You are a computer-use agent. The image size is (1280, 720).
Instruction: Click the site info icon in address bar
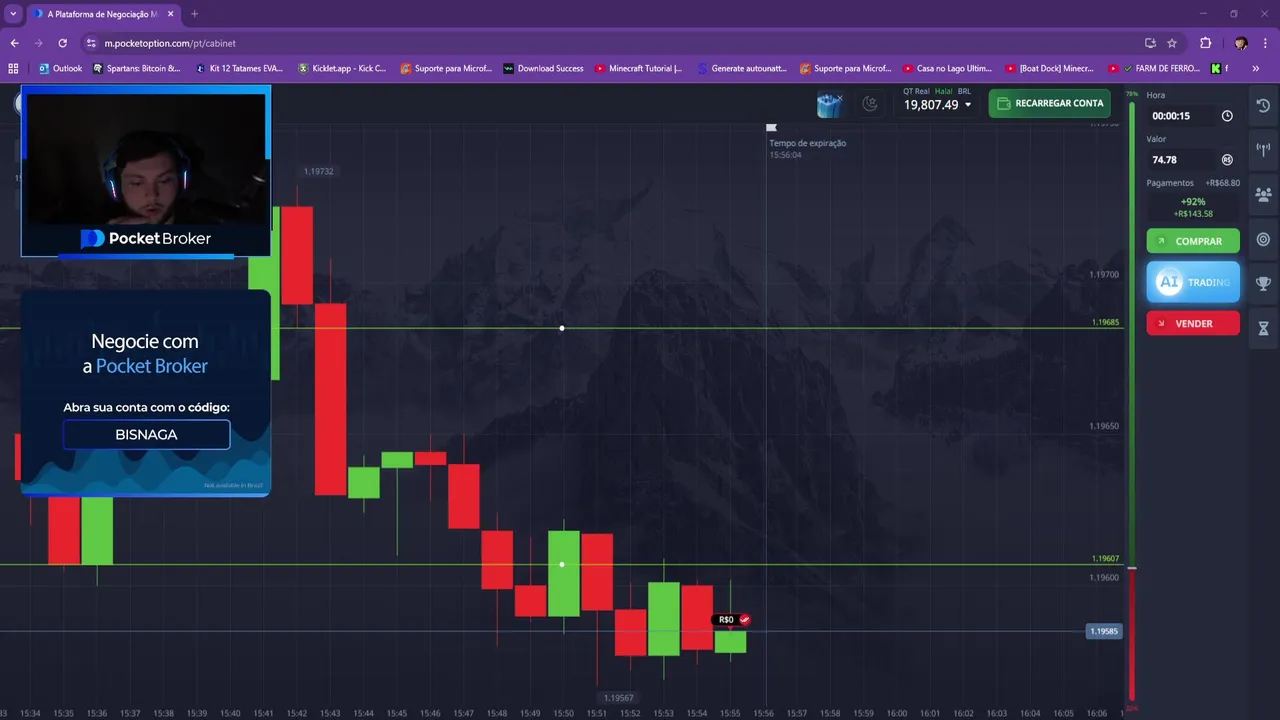click(91, 43)
